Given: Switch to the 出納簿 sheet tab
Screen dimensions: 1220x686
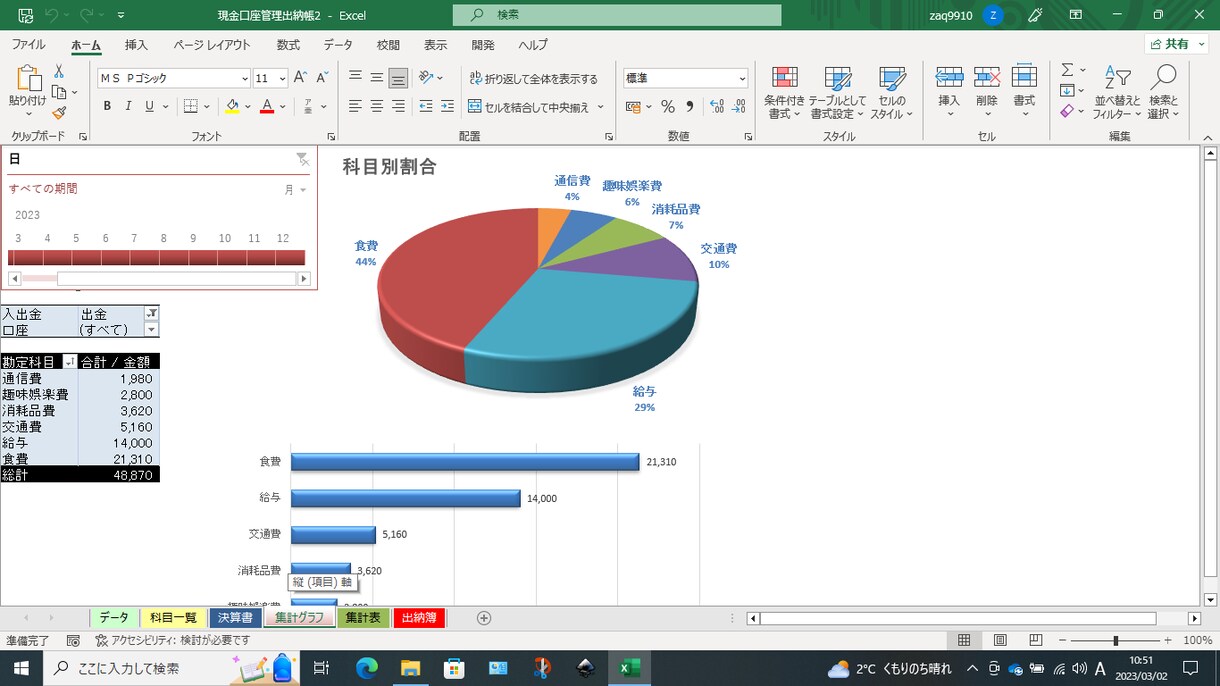Looking at the screenshot, I should pyautogui.click(x=419, y=618).
